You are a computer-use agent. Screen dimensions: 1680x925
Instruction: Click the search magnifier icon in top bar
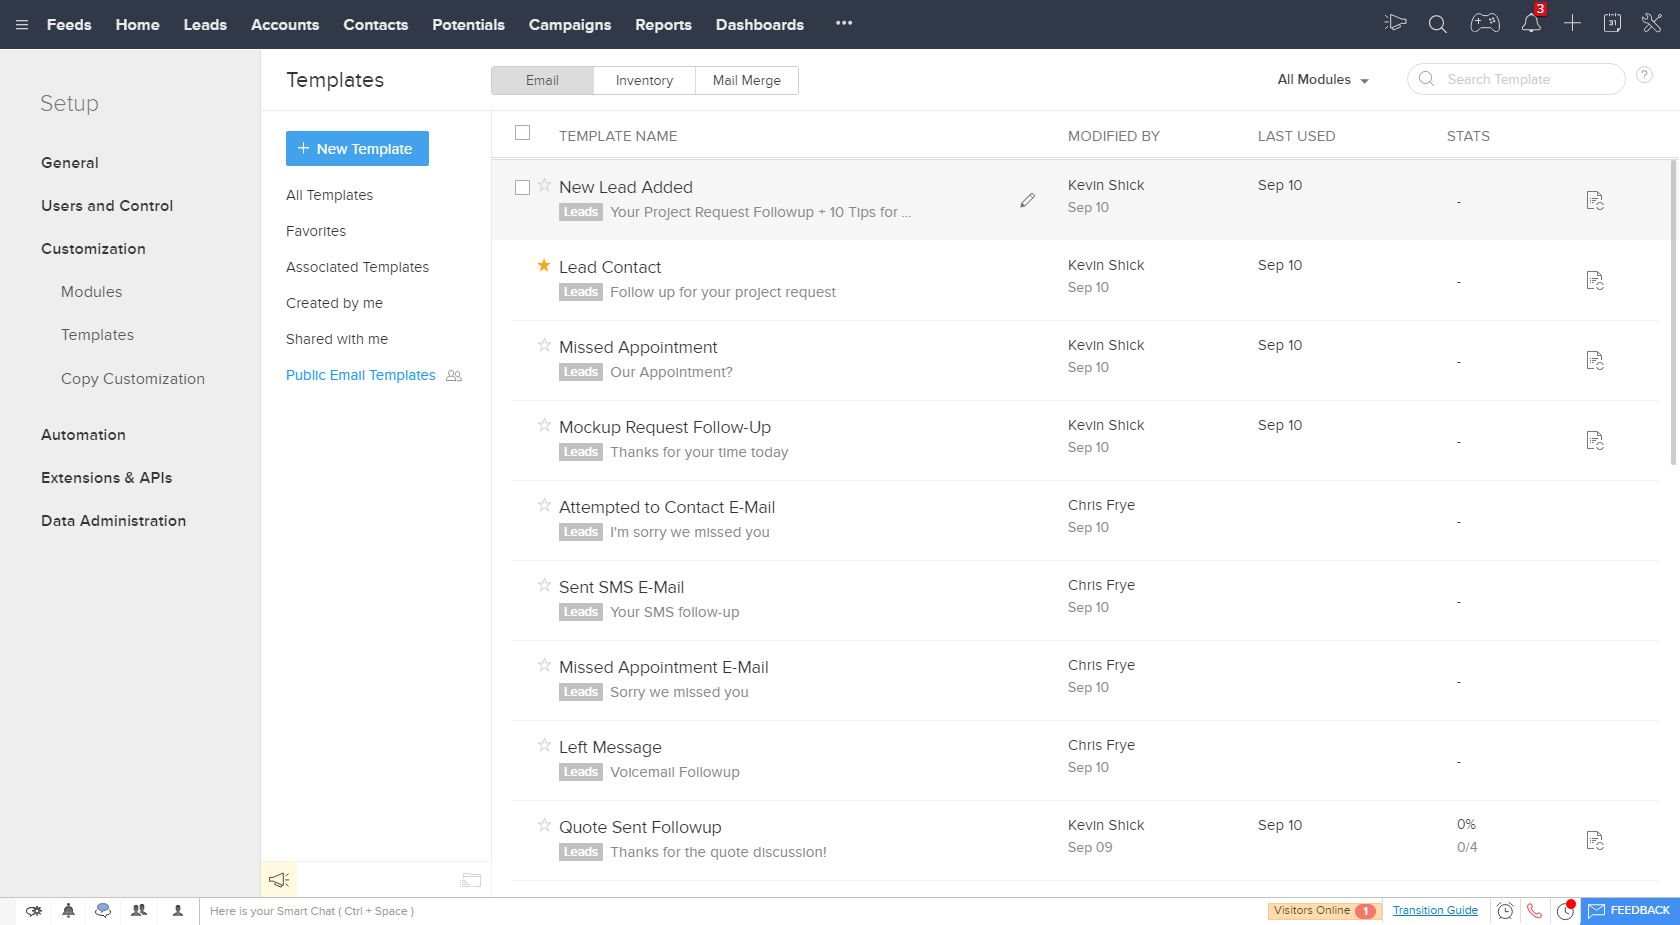click(x=1437, y=24)
